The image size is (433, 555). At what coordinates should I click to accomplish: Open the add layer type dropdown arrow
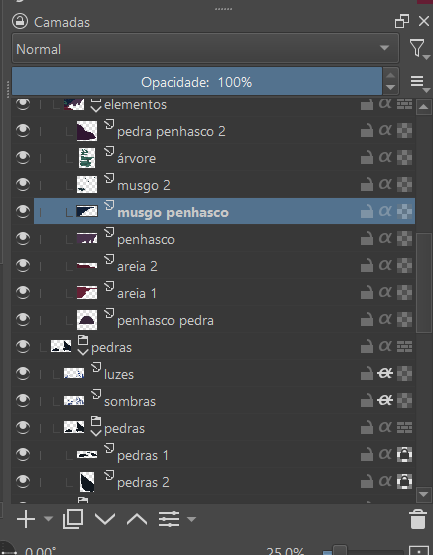coord(48,519)
